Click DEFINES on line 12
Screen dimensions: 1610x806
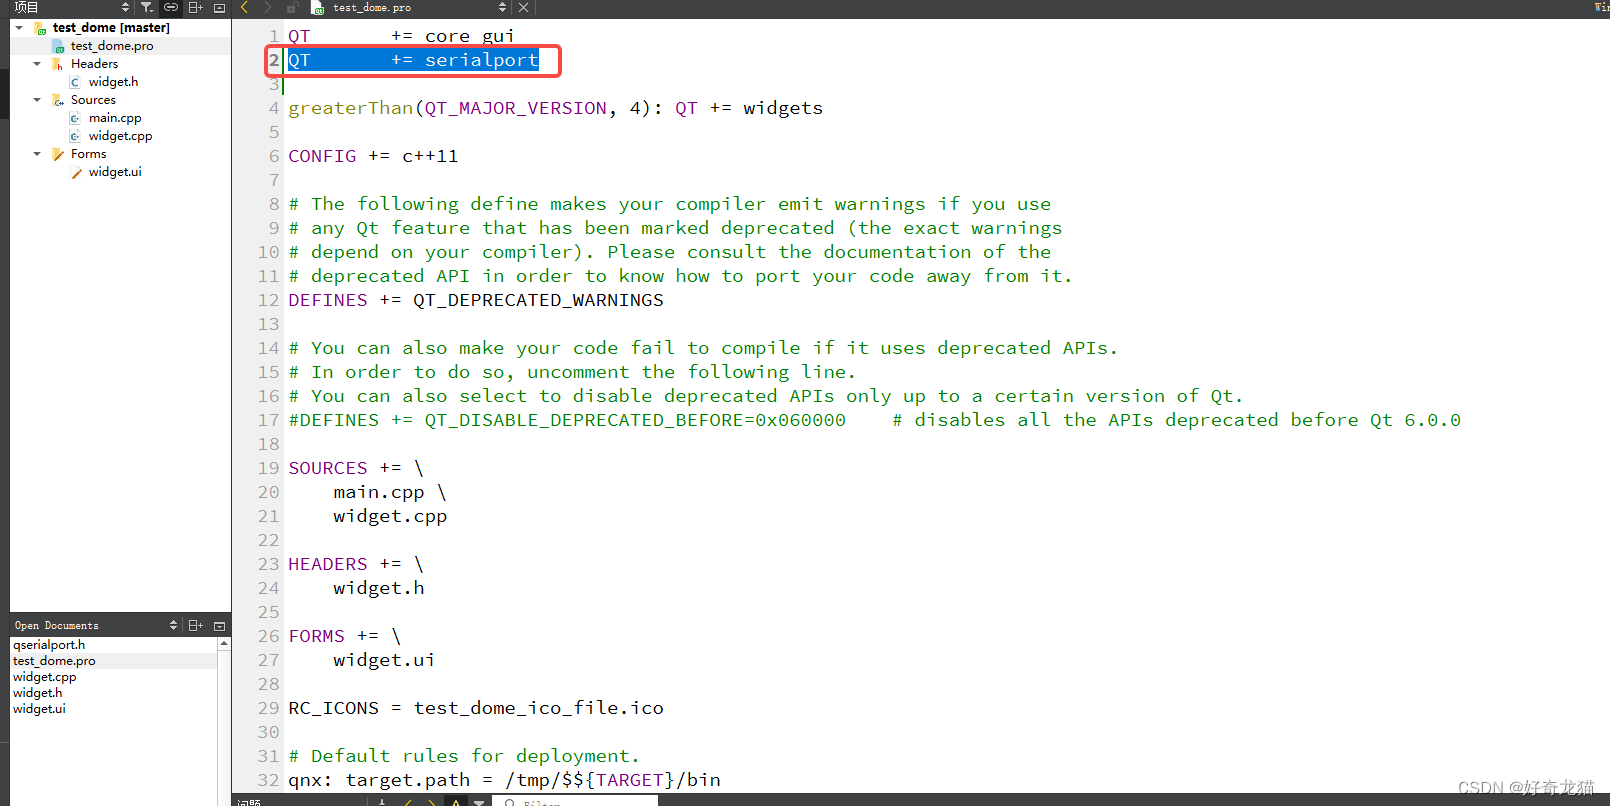point(328,300)
